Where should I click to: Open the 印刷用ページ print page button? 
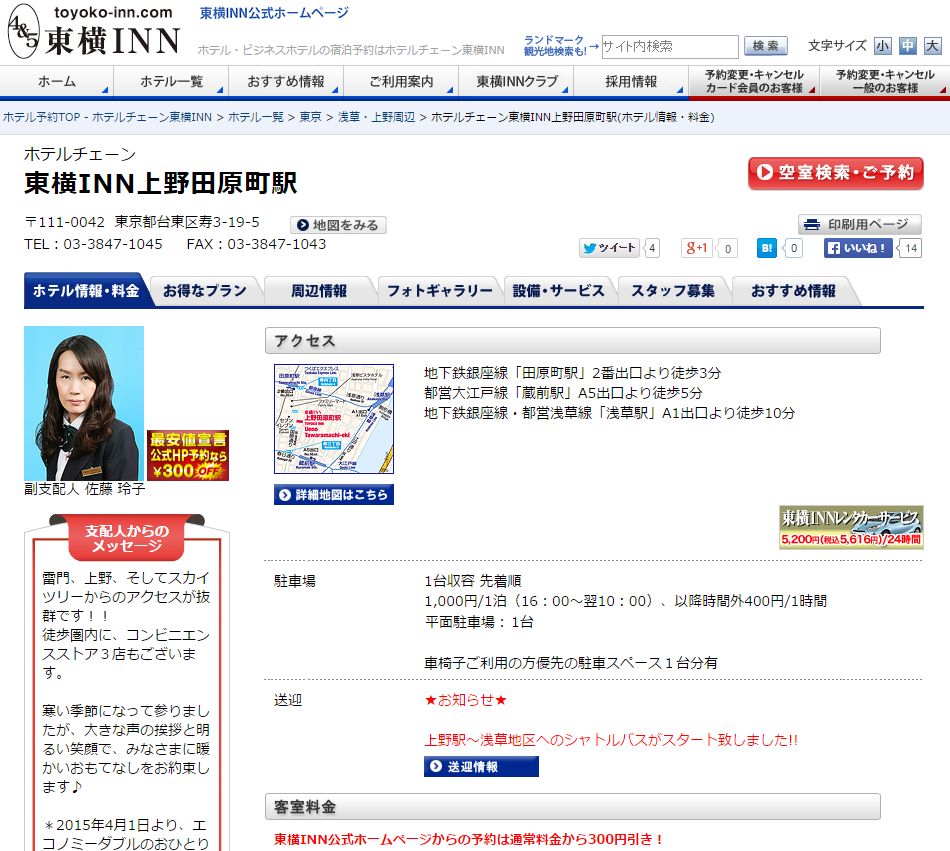point(860,225)
